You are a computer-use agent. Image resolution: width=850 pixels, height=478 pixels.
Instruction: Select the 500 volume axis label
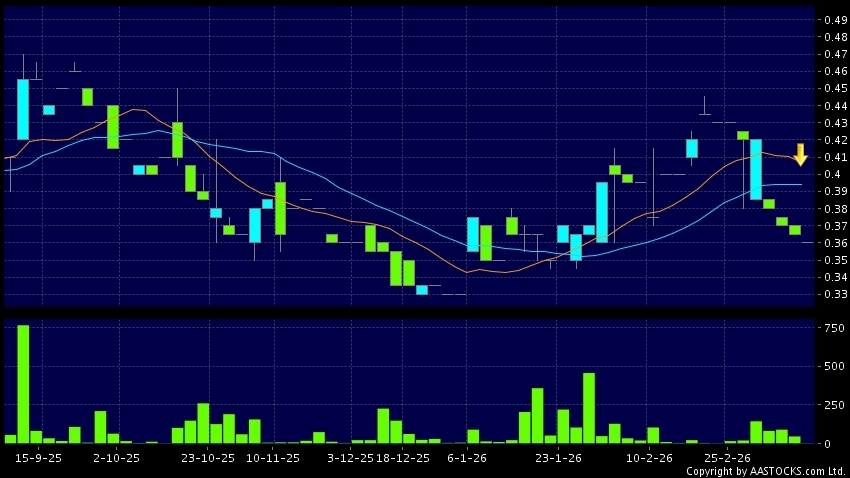[830, 366]
